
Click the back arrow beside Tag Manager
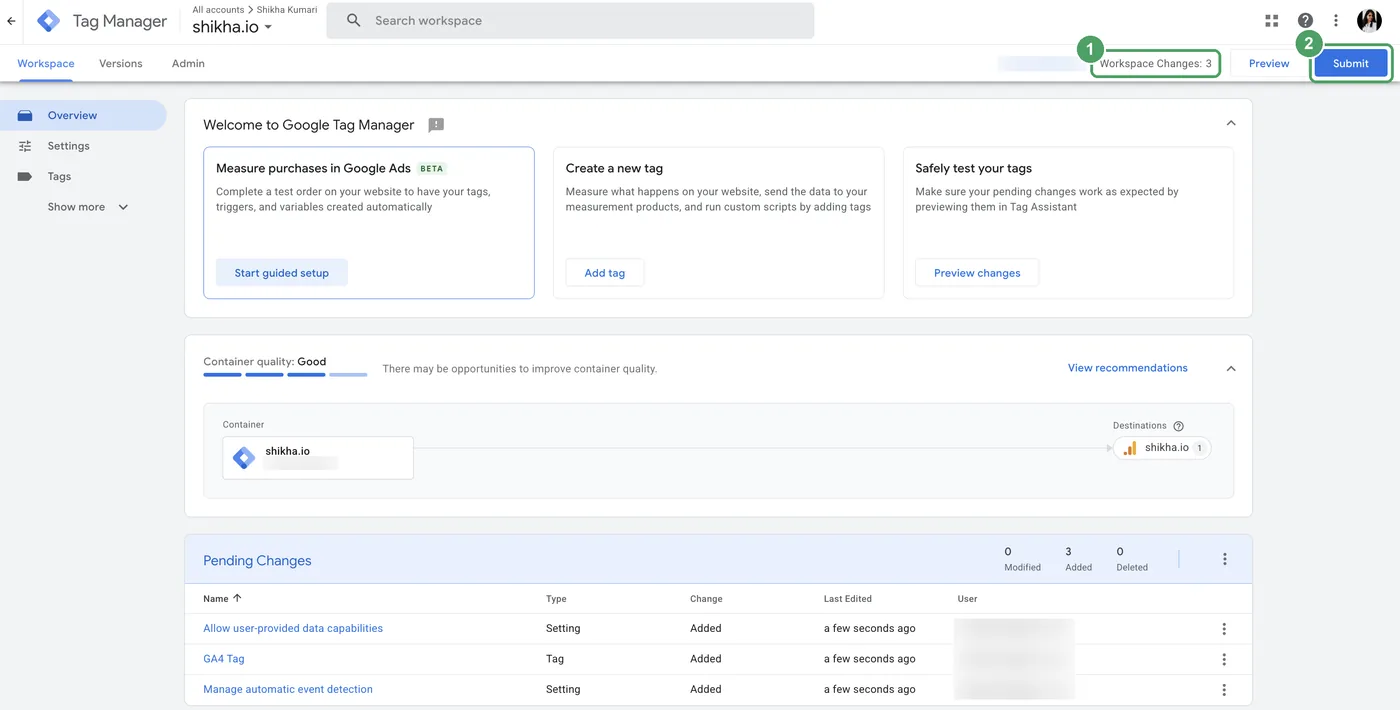click(11, 21)
